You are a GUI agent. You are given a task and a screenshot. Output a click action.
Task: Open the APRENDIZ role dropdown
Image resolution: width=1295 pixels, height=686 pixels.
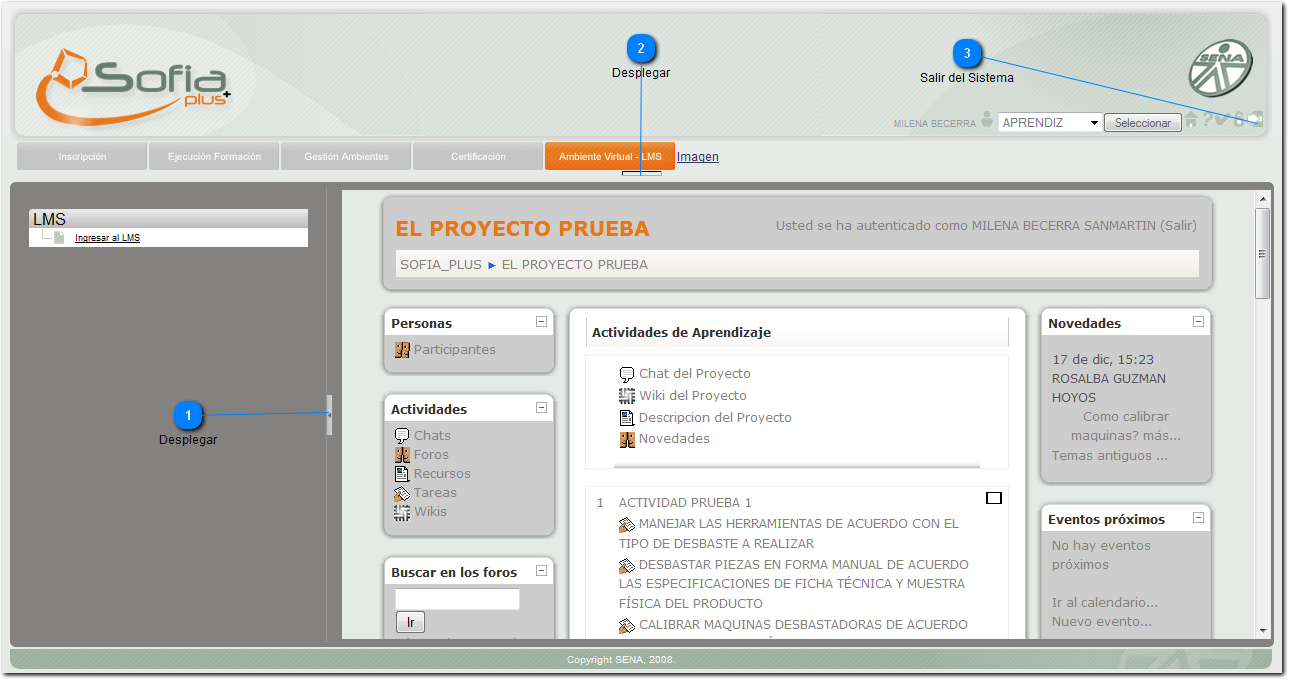(x=1050, y=123)
